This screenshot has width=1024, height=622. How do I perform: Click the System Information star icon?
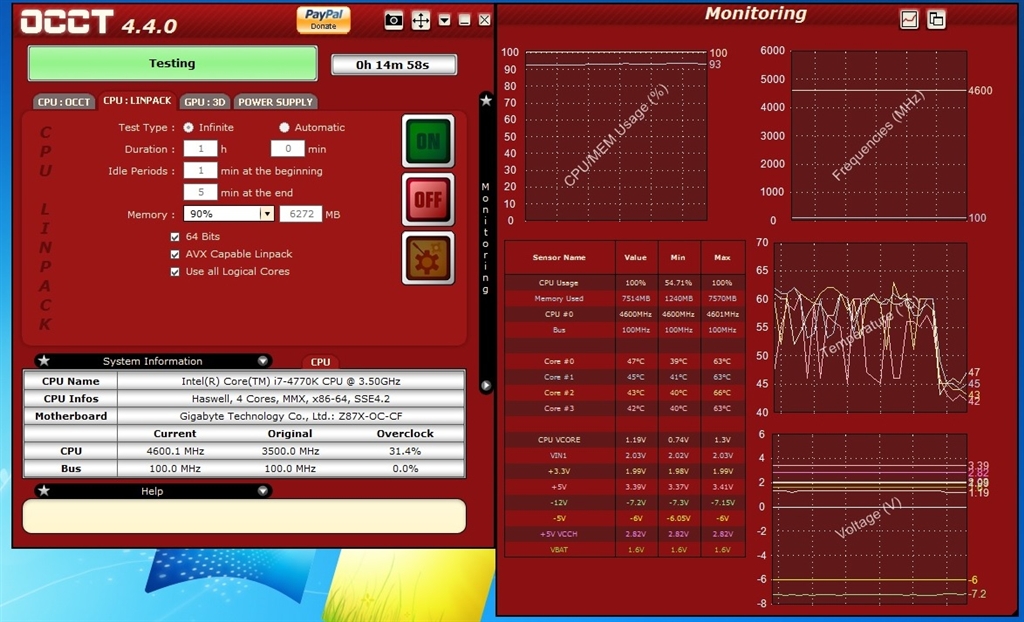click(x=44, y=361)
